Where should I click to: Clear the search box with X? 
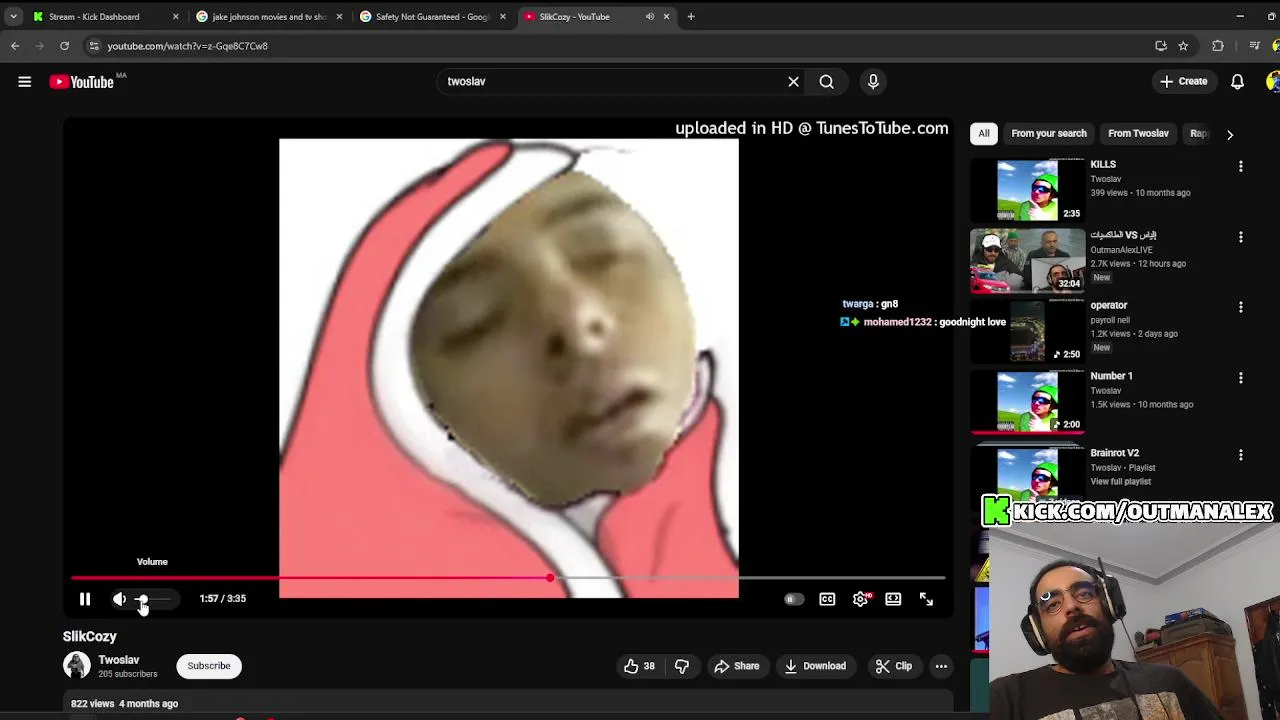coord(793,82)
